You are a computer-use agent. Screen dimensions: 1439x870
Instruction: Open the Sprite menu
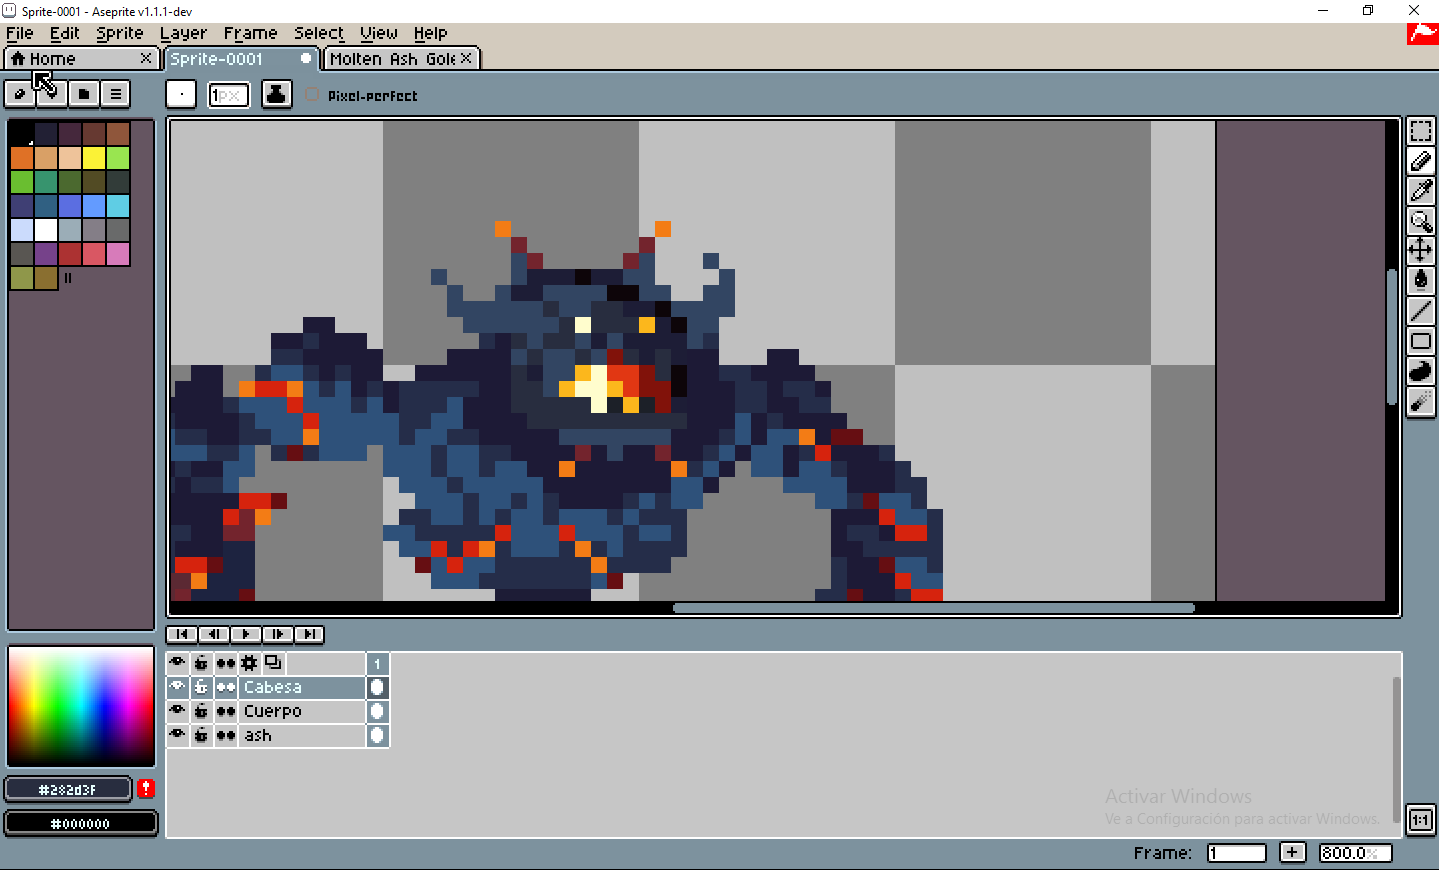(x=120, y=33)
